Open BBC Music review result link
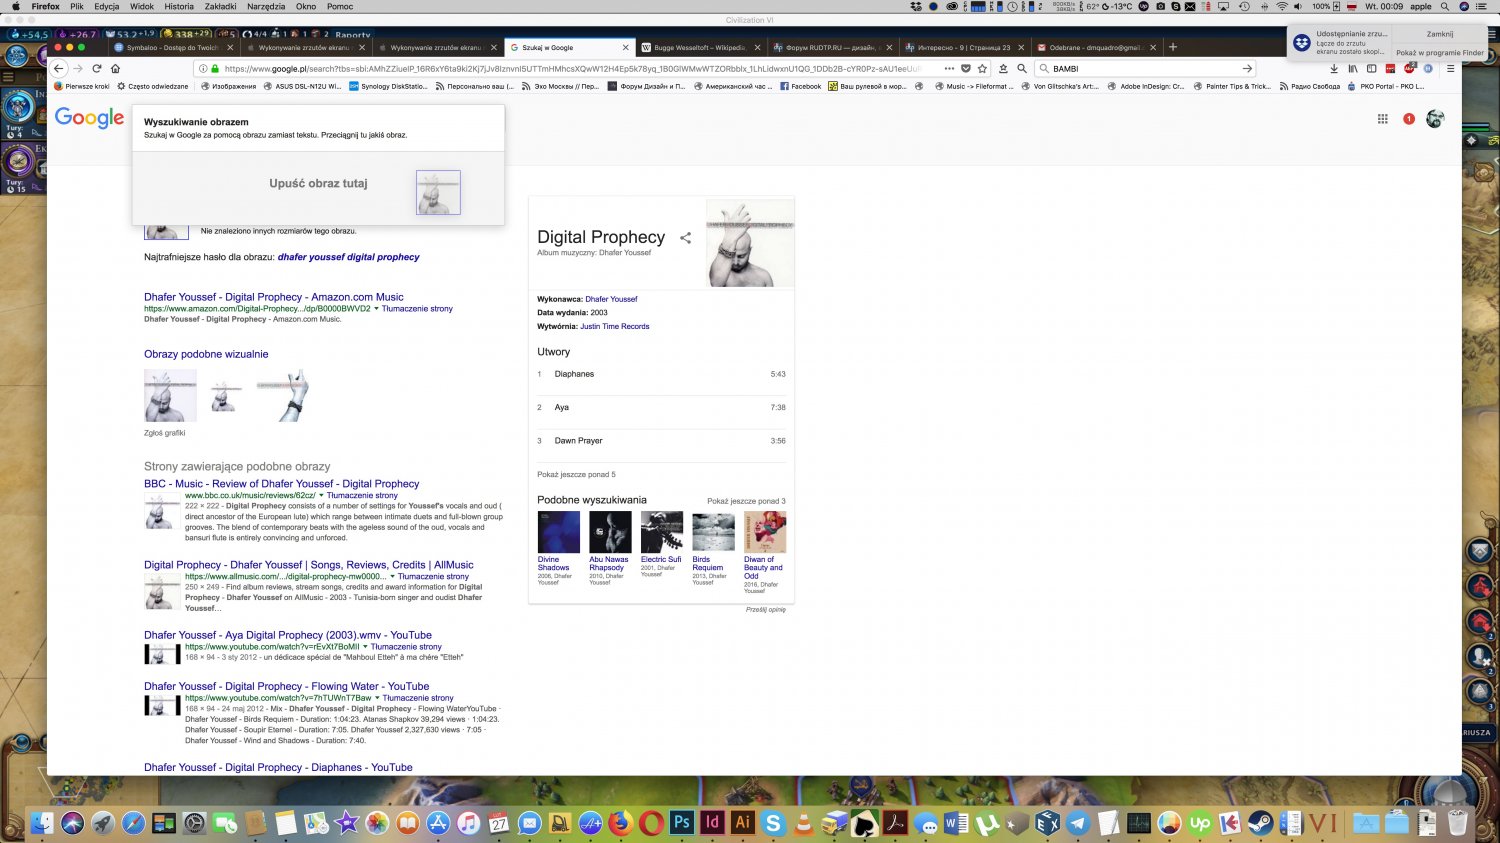Image resolution: width=1500 pixels, height=843 pixels. tap(282, 484)
